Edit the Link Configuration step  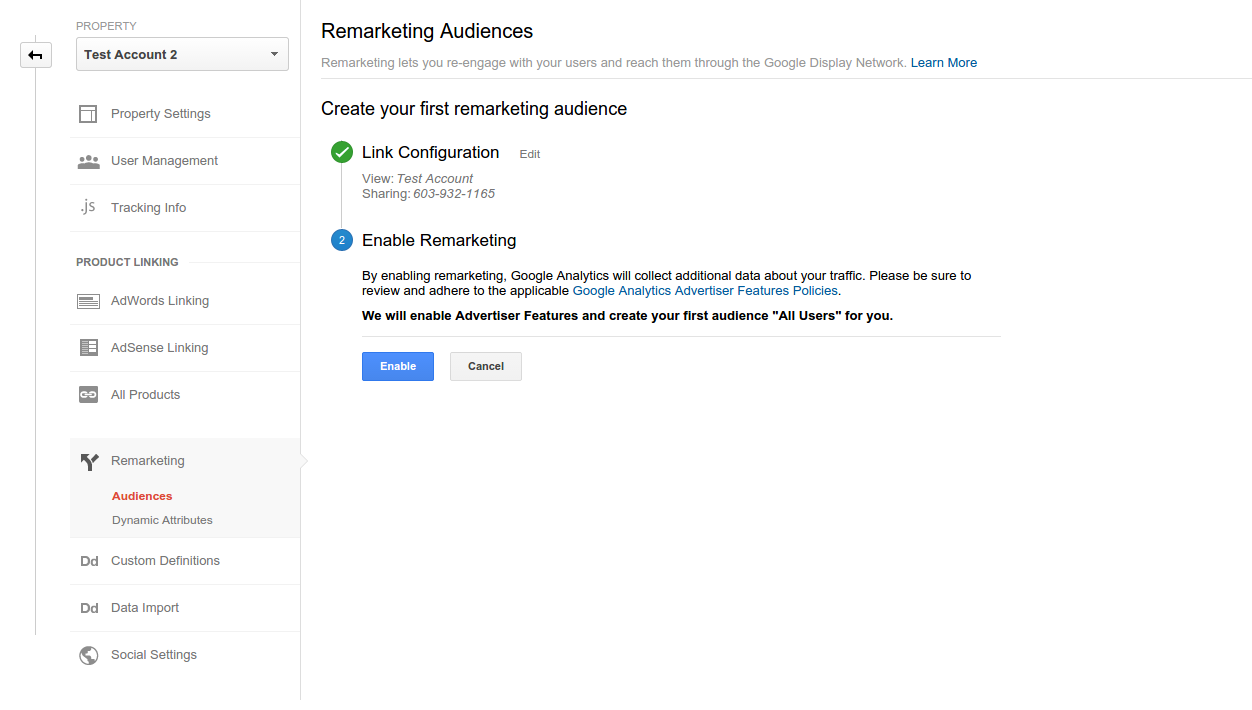pos(530,154)
